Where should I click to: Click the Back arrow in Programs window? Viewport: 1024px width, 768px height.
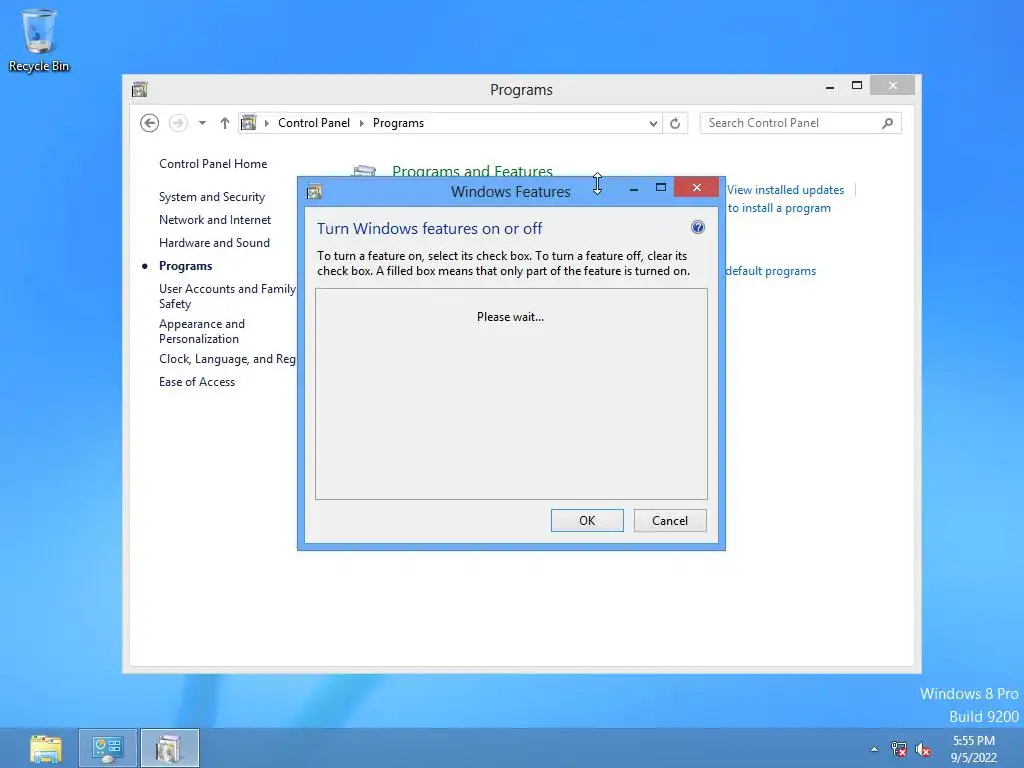[x=150, y=123]
